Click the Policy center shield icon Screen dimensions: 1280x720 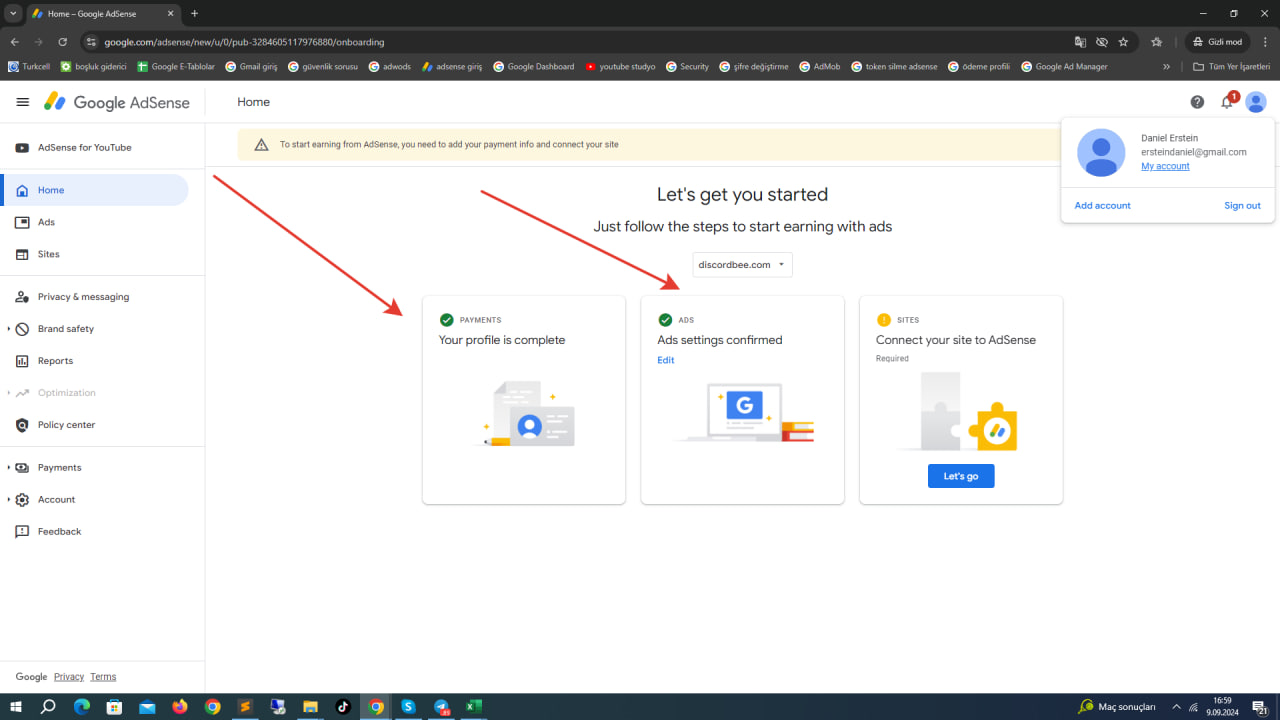22,425
